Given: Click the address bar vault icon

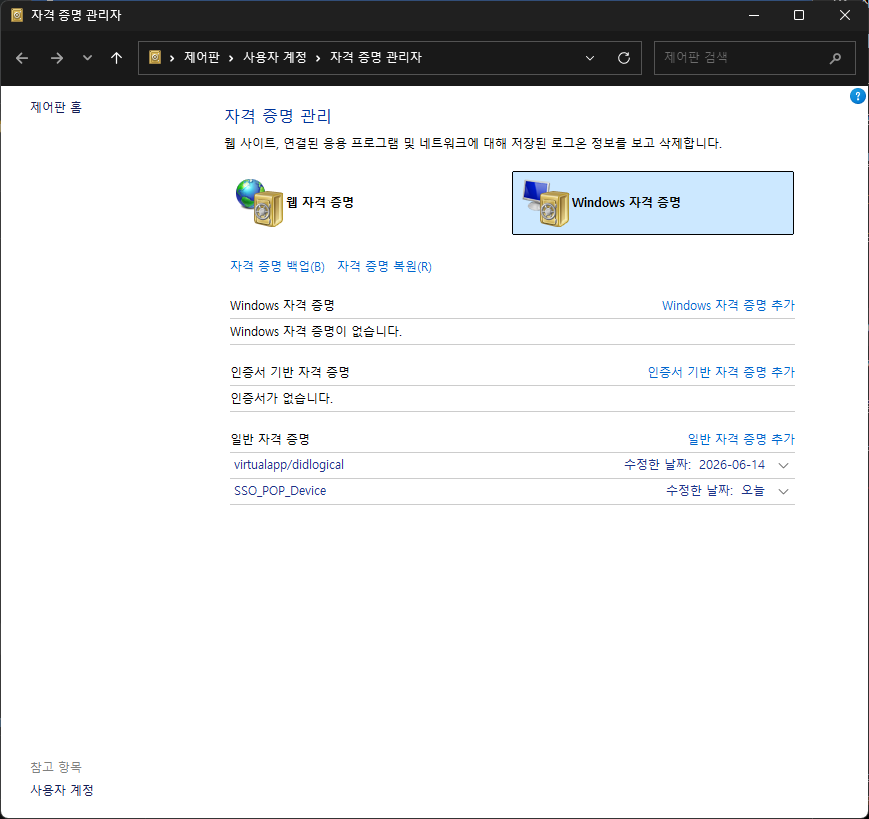Looking at the screenshot, I should (155, 57).
